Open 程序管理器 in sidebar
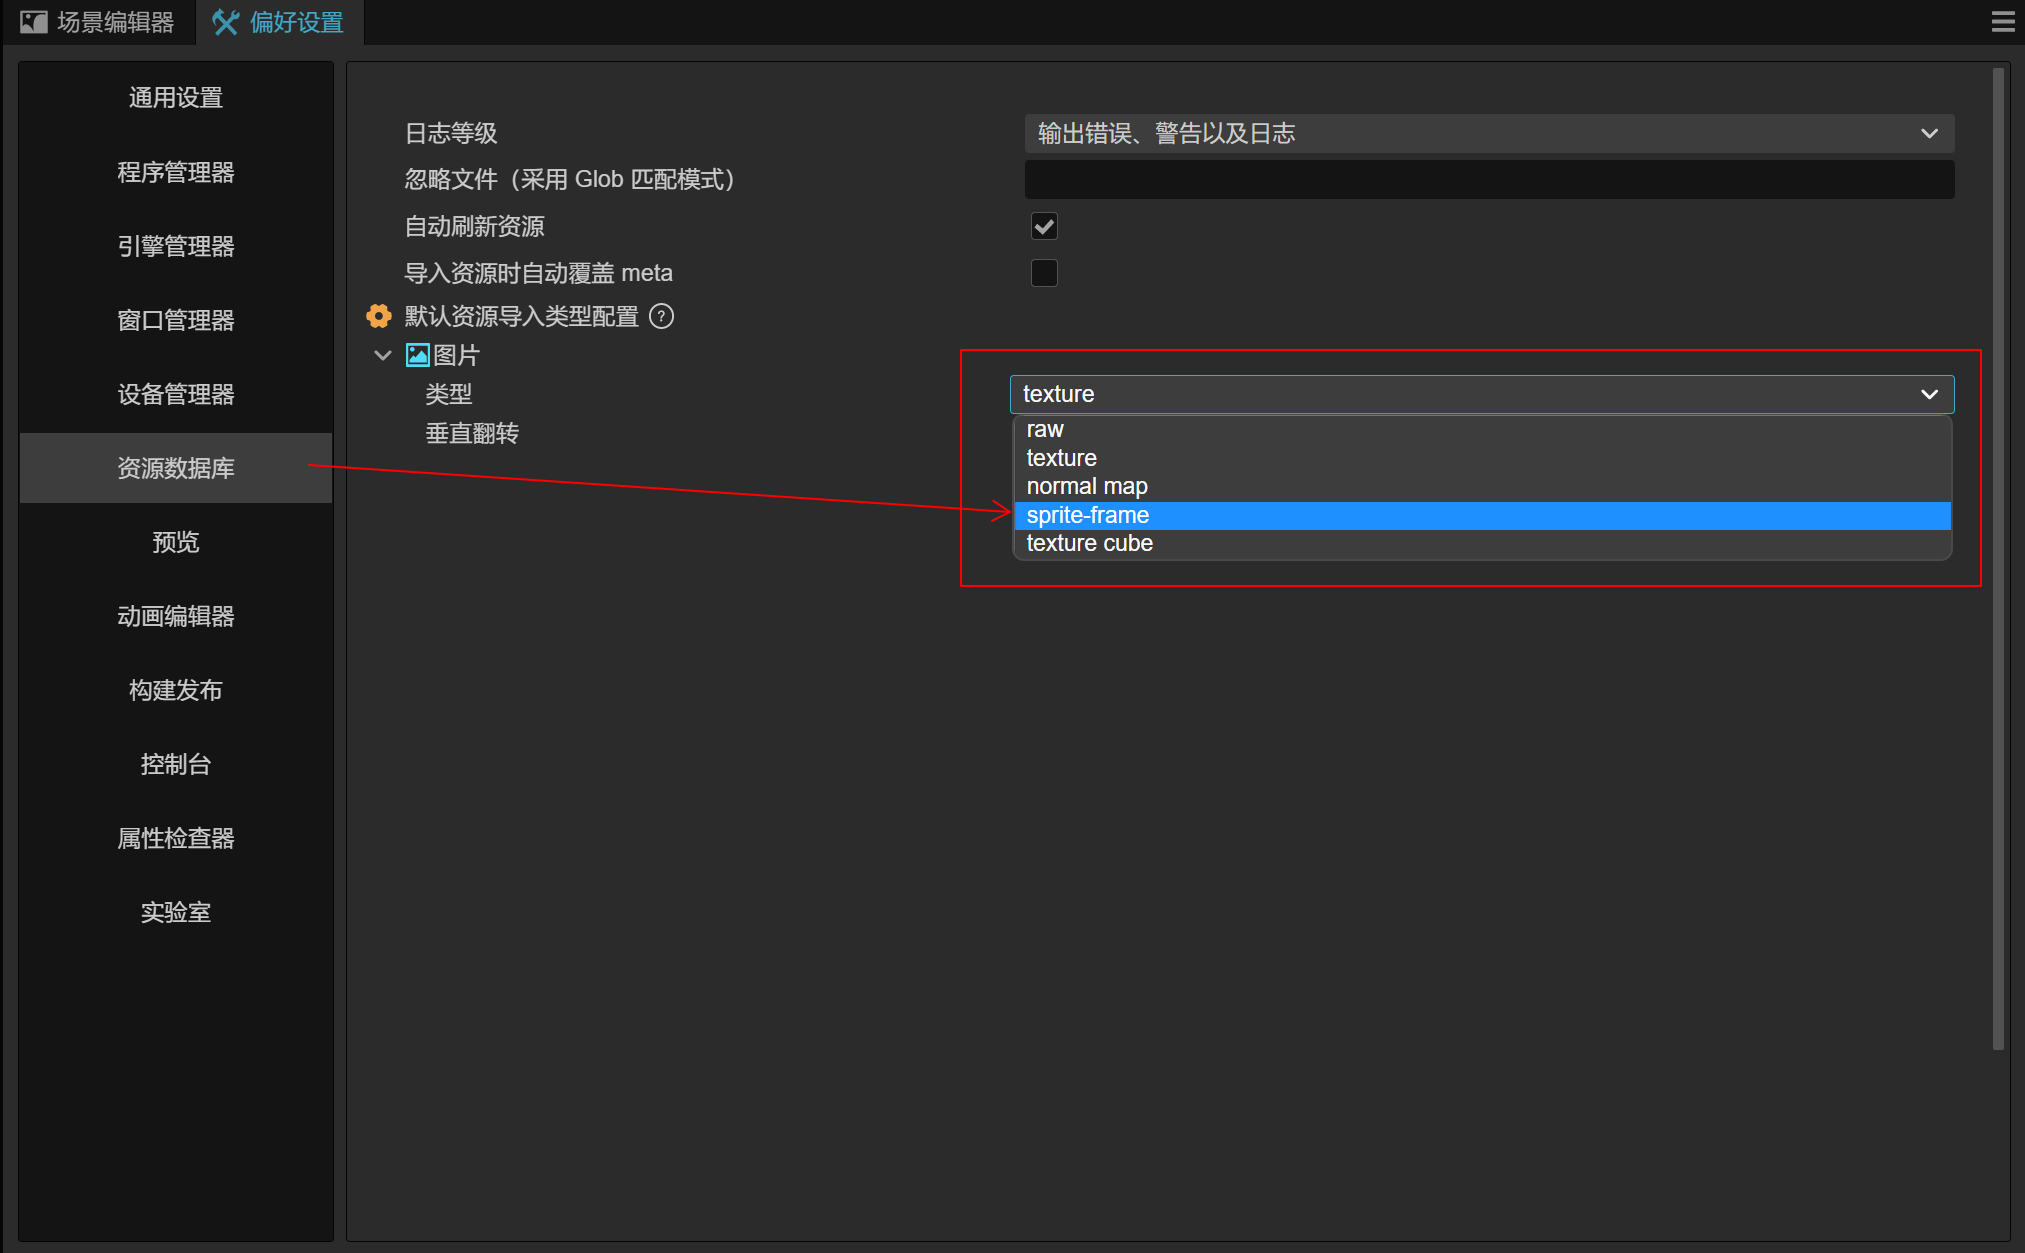Screen dimensions: 2025x1253 pos(176,172)
